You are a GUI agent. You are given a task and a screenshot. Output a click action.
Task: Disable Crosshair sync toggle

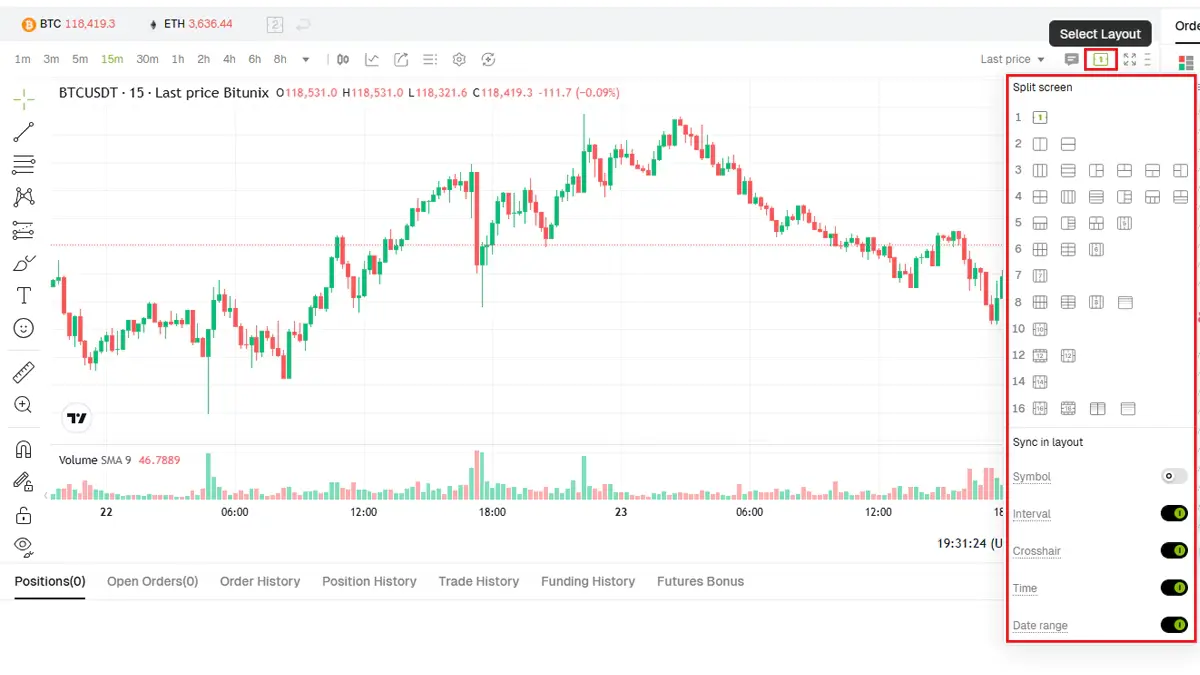[1173, 551]
